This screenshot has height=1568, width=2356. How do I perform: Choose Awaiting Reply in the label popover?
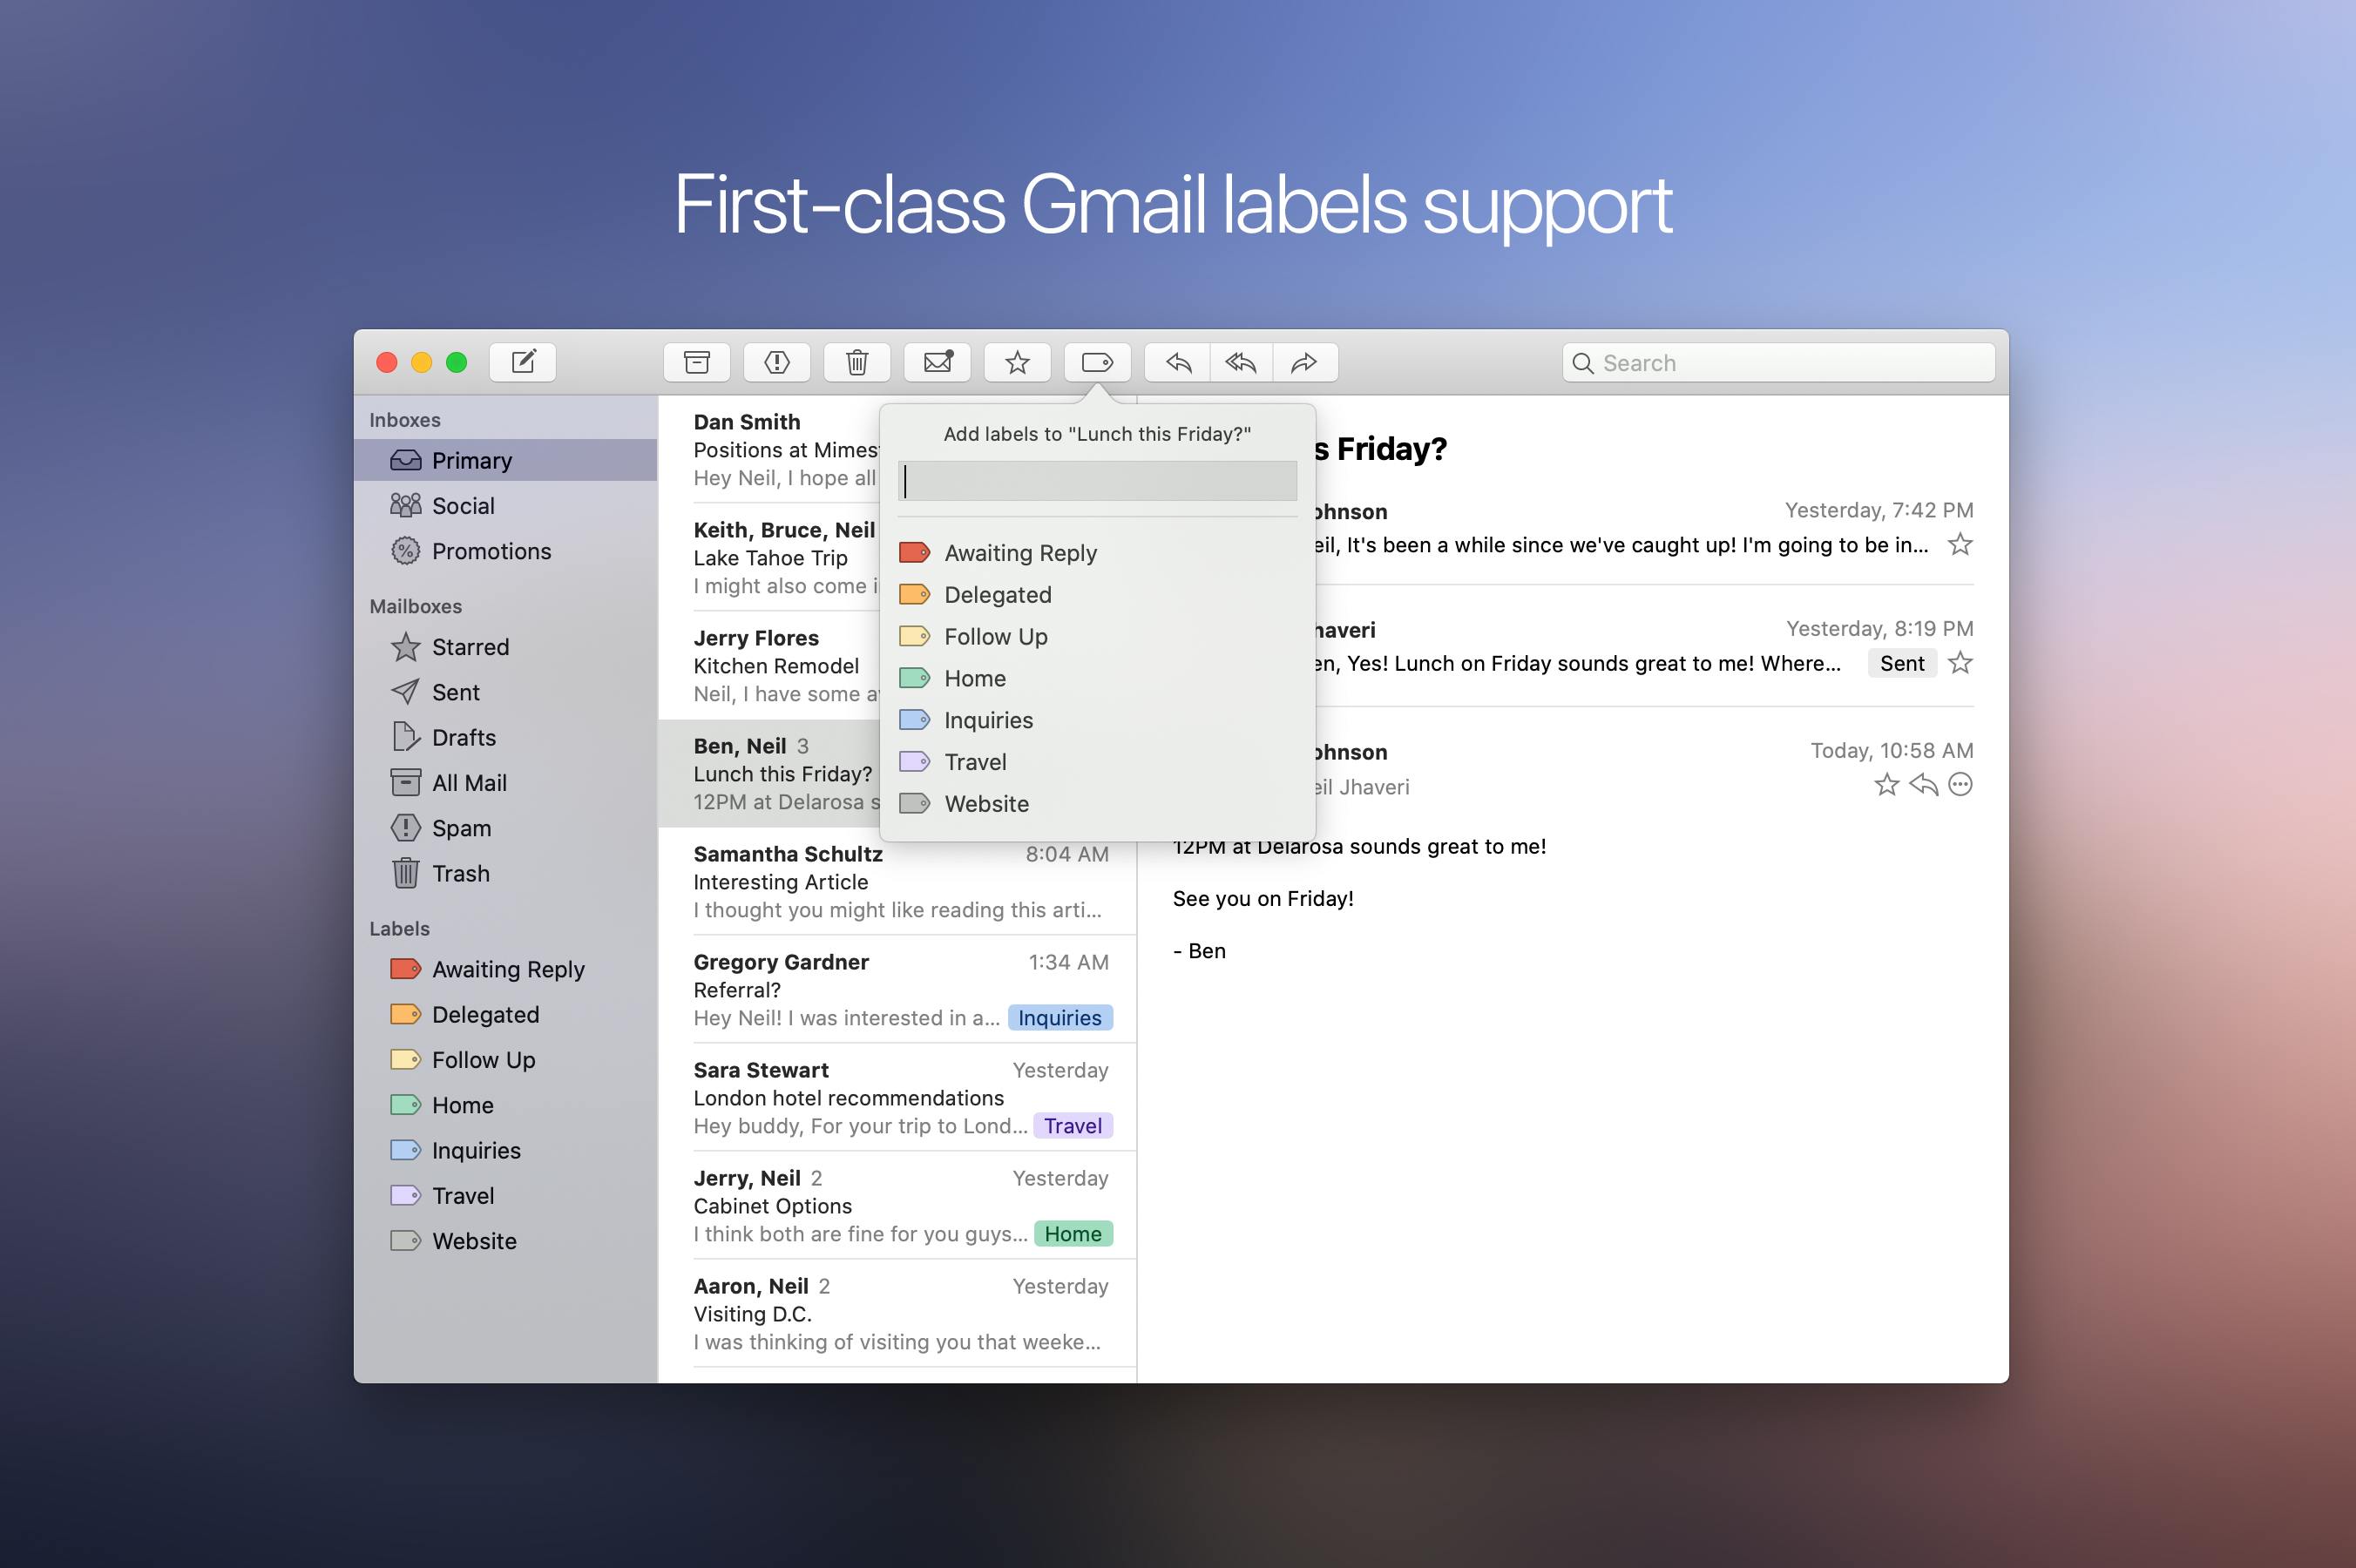pos(1097,553)
